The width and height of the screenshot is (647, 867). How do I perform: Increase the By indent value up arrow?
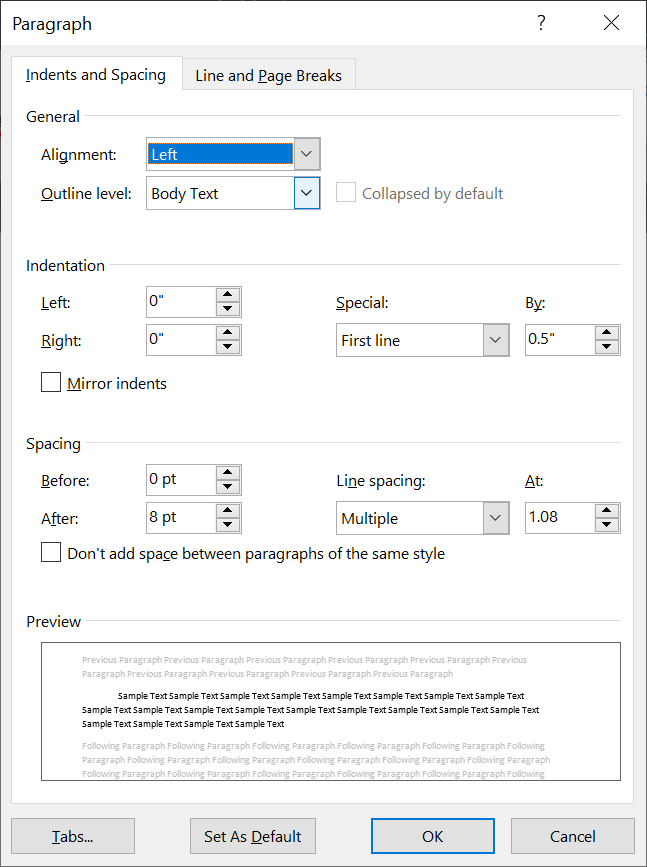click(607, 333)
